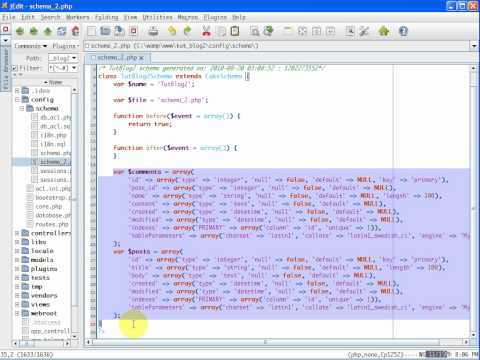Click the Print toolbar icon

[153, 31]
